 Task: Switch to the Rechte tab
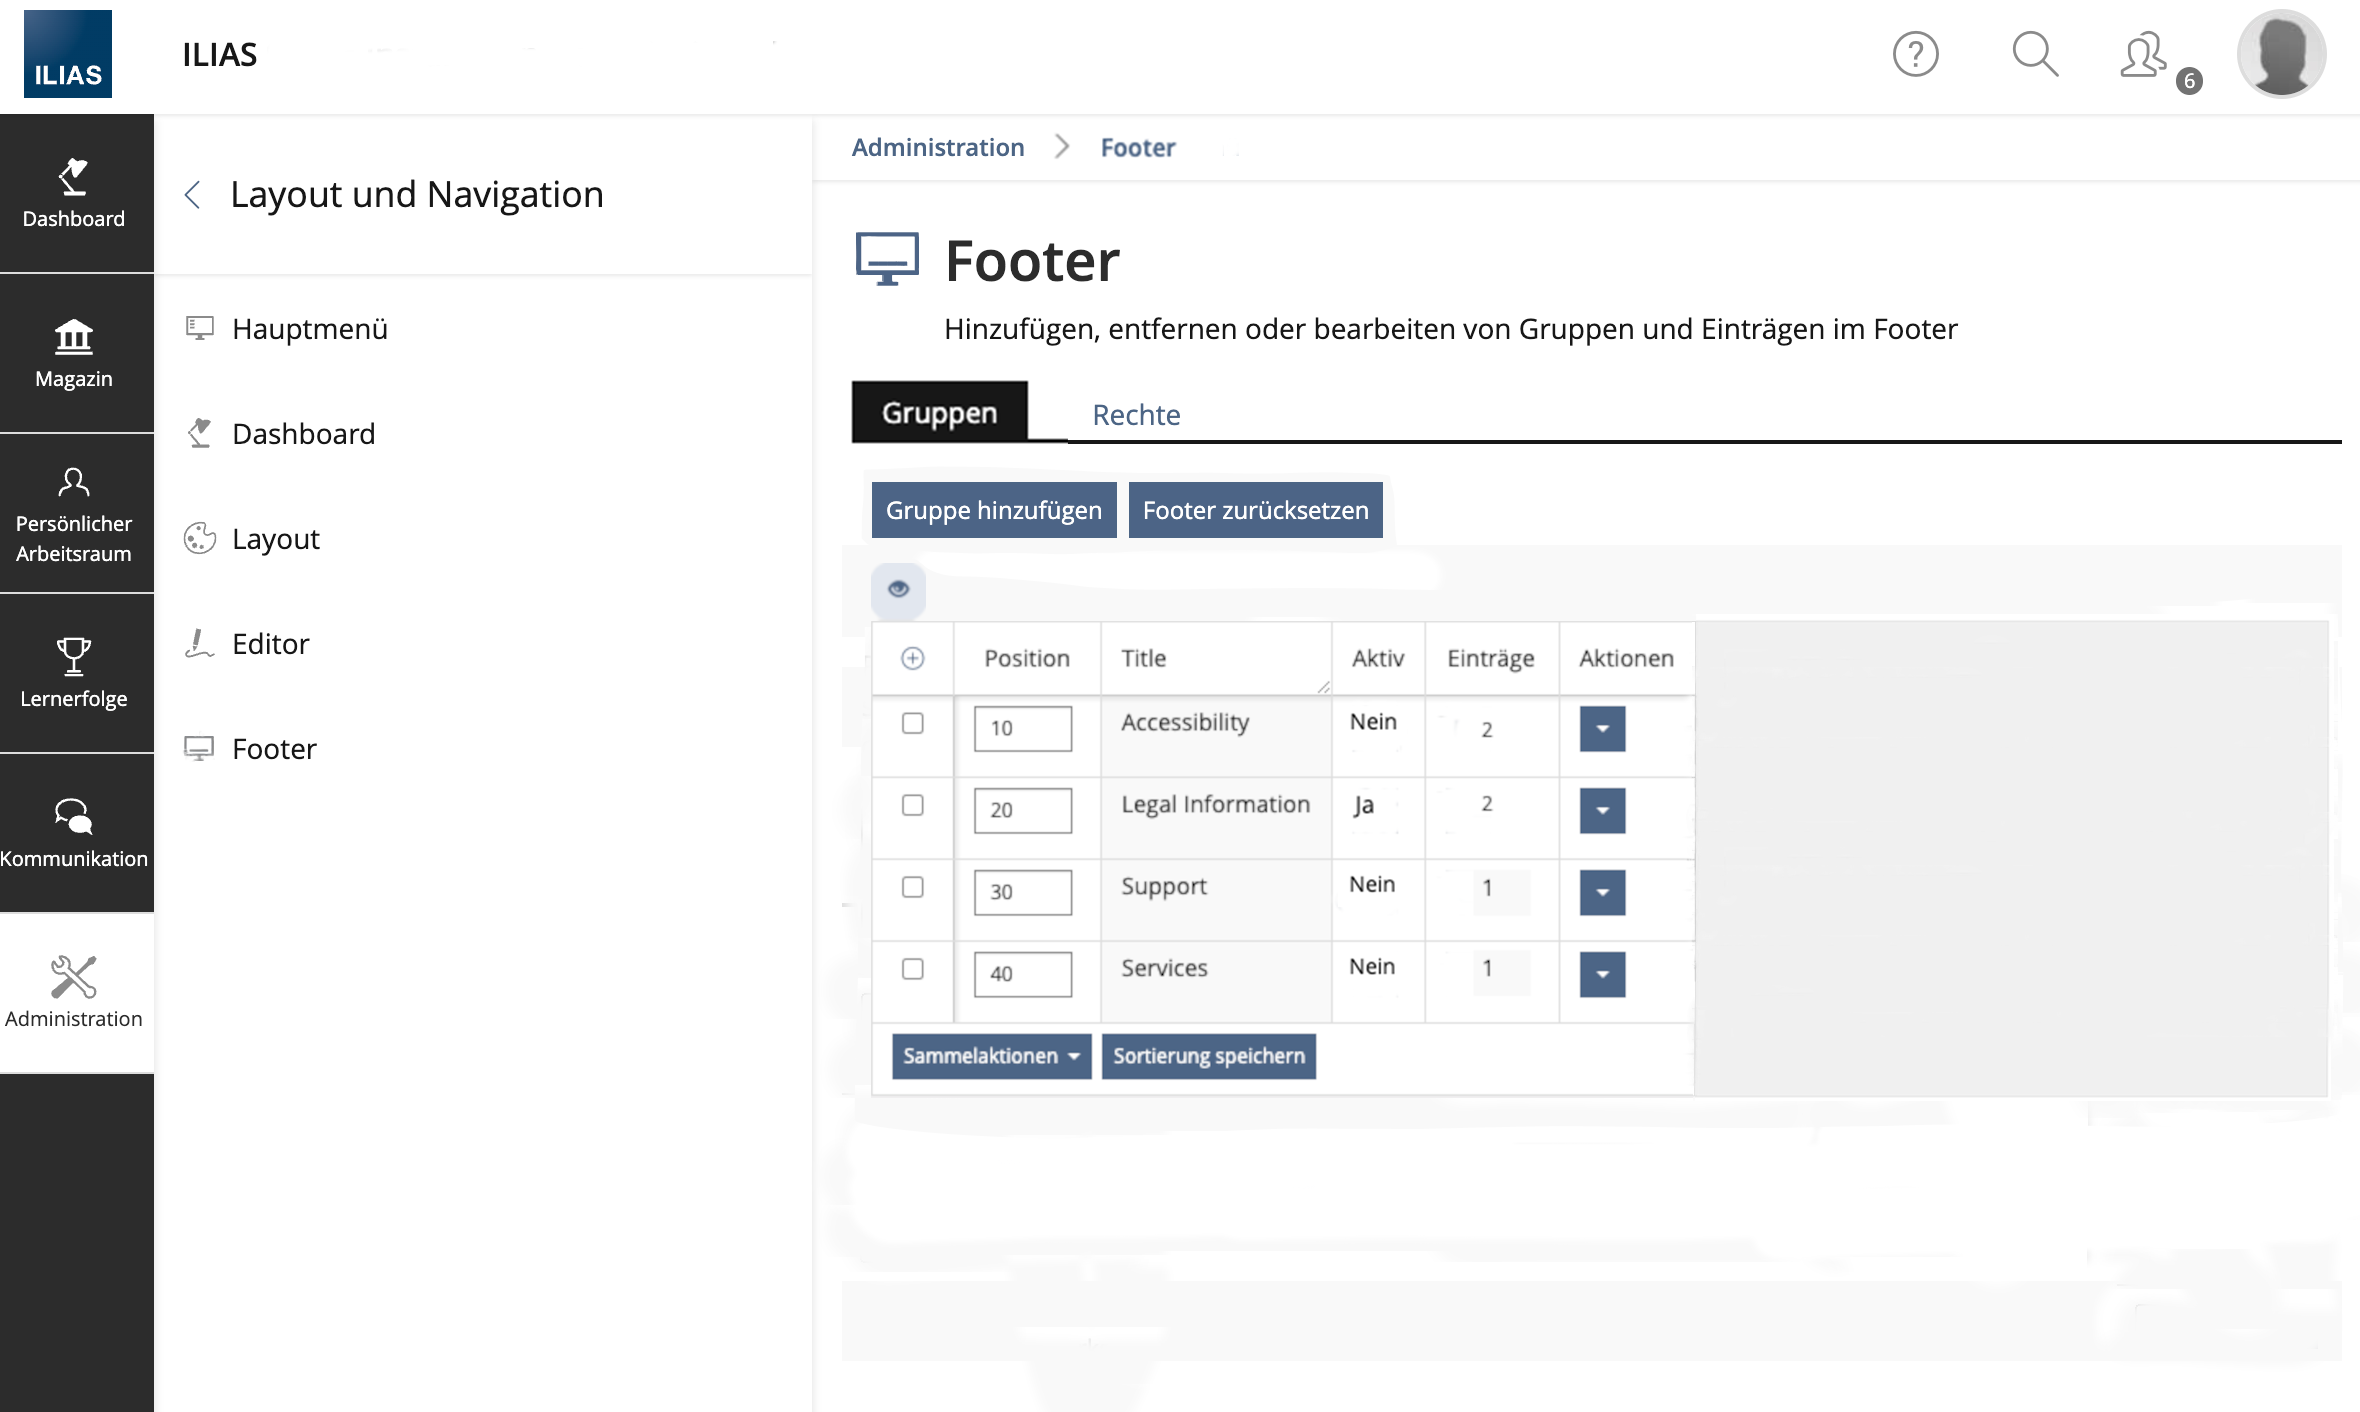click(x=1136, y=414)
